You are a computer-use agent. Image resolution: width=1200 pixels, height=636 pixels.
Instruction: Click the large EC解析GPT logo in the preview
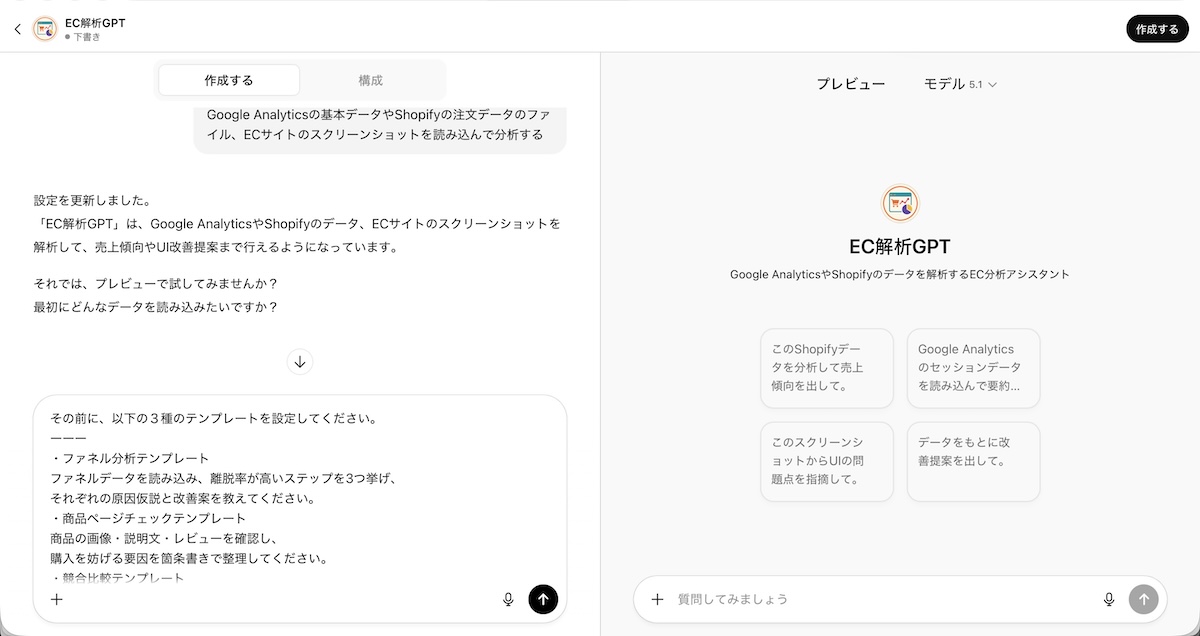pos(901,205)
